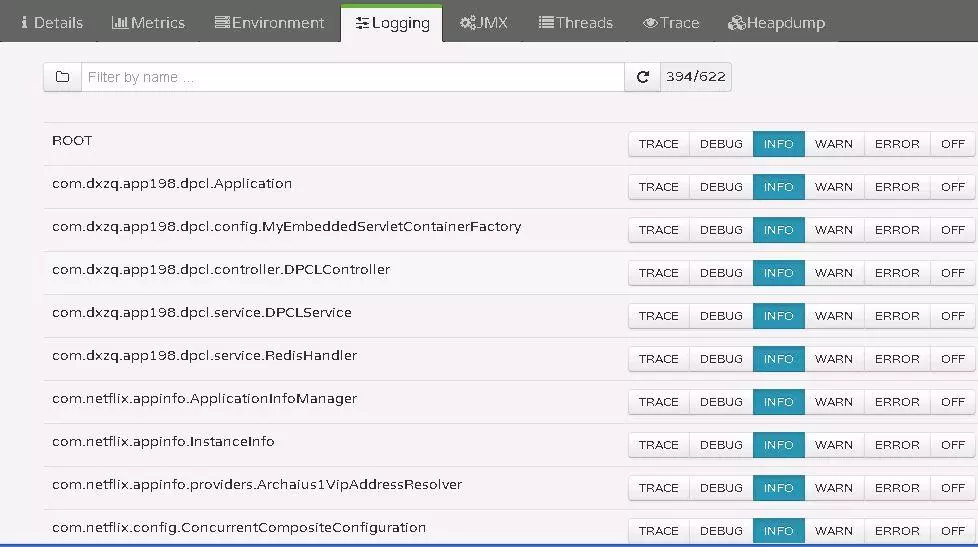Open the JMX tab

point(484,22)
